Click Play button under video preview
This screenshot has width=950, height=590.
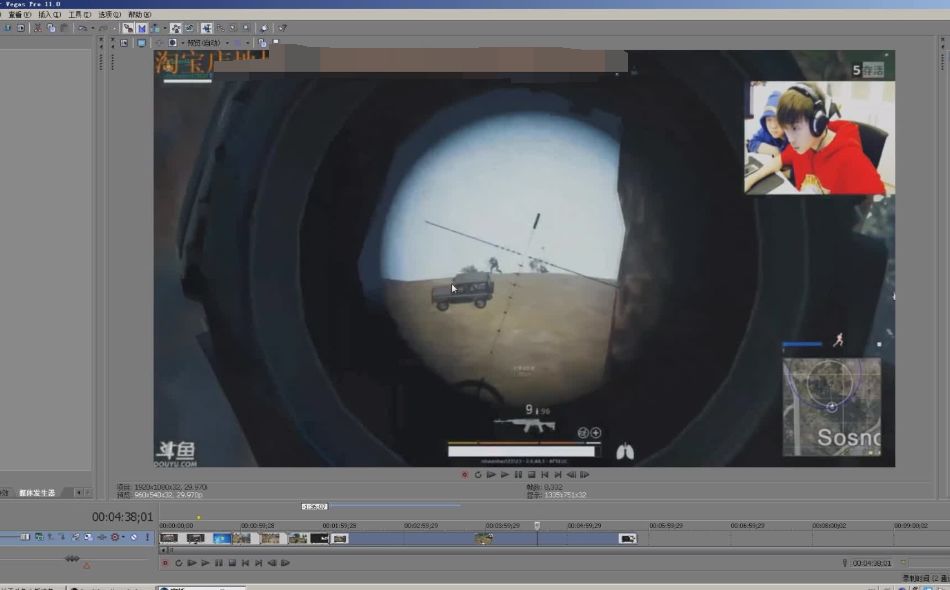(505, 474)
